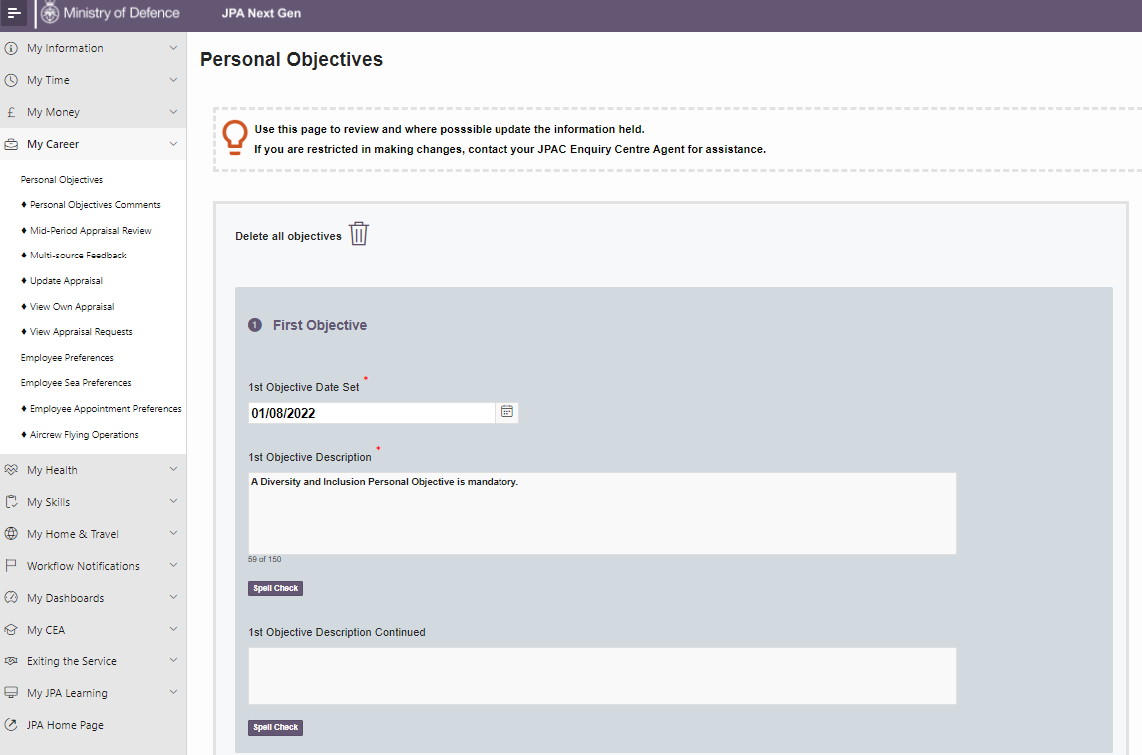Viewport: 1142px width, 755px height.
Task: Click the hamburger menu icon in header
Action: 14,13
